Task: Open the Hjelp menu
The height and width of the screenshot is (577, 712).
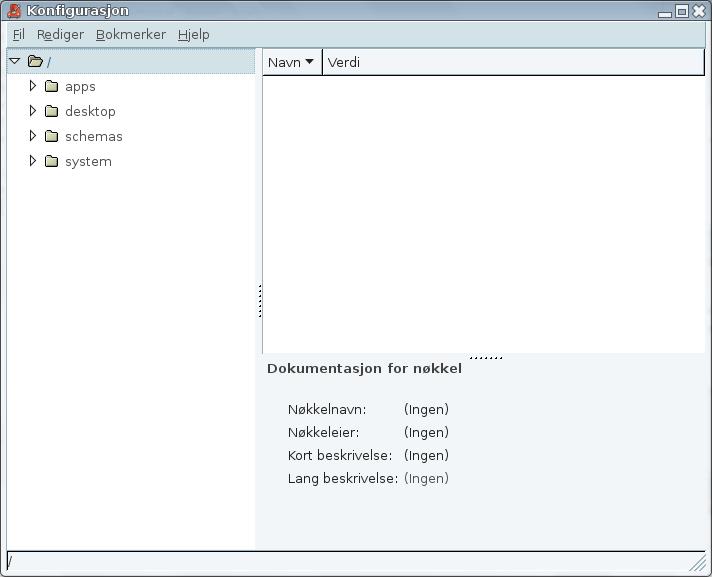Action: (x=193, y=35)
